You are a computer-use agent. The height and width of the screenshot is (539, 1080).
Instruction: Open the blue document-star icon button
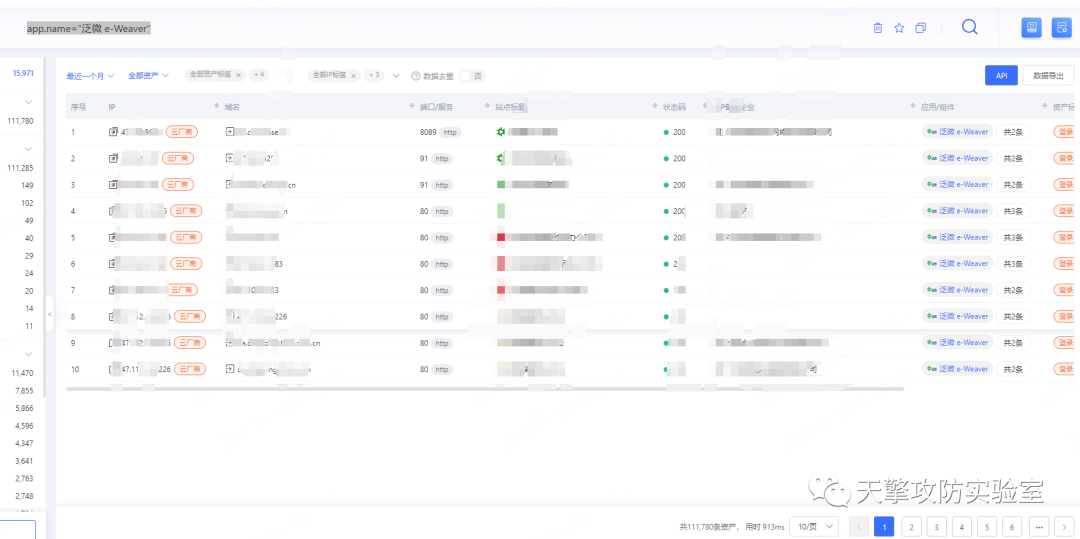(1061, 28)
